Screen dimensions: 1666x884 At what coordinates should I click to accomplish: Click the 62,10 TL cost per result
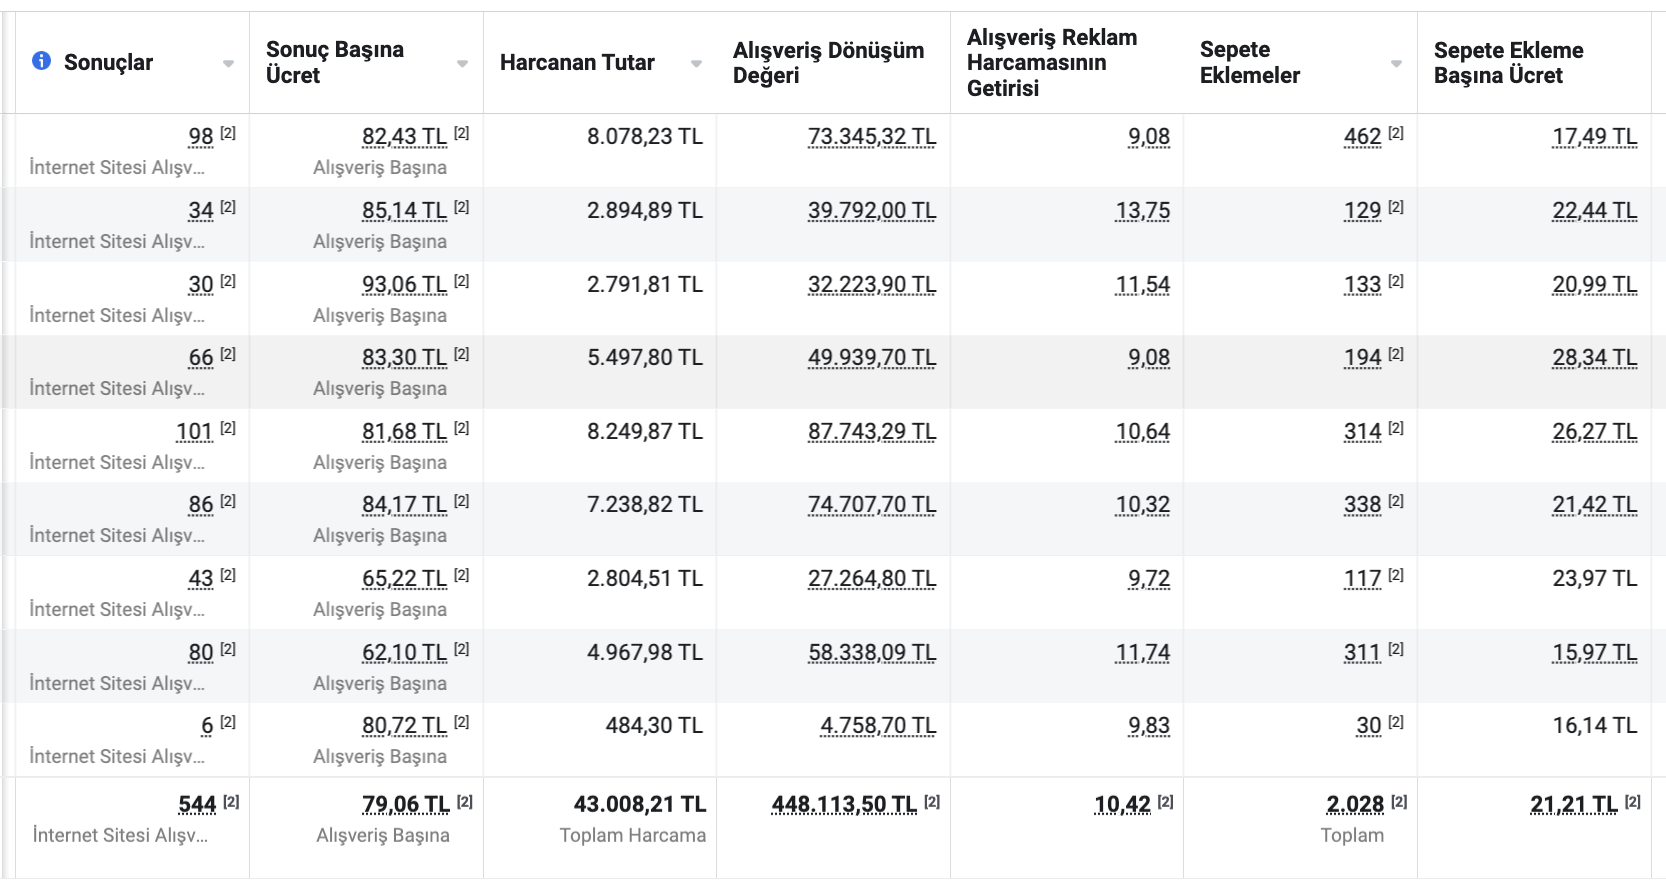click(x=404, y=653)
